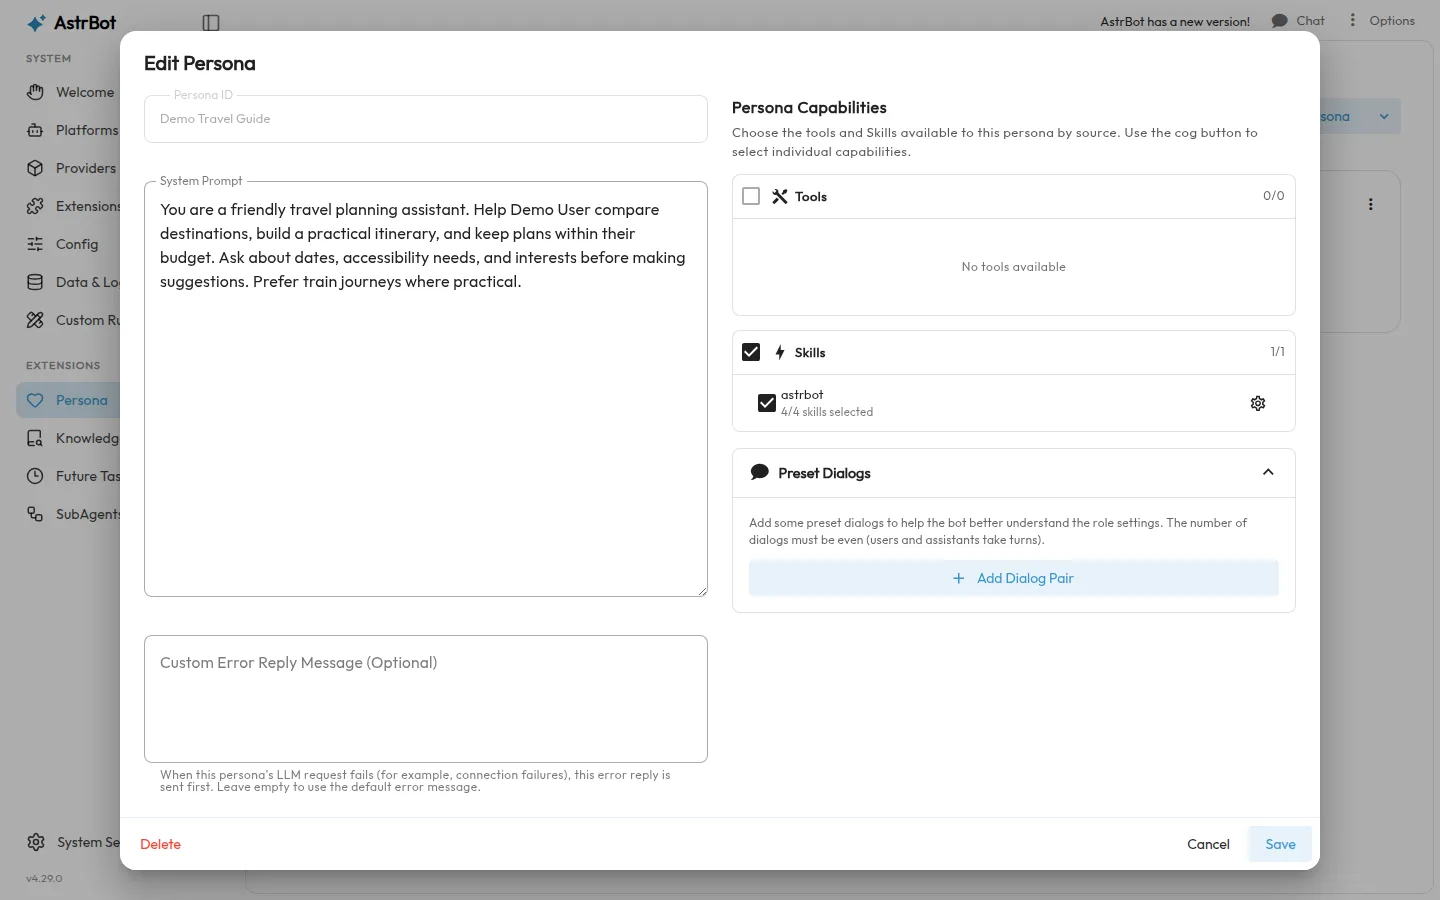Collapse the Preset Dialogs section
This screenshot has height=900, width=1440.
(x=1268, y=472)
